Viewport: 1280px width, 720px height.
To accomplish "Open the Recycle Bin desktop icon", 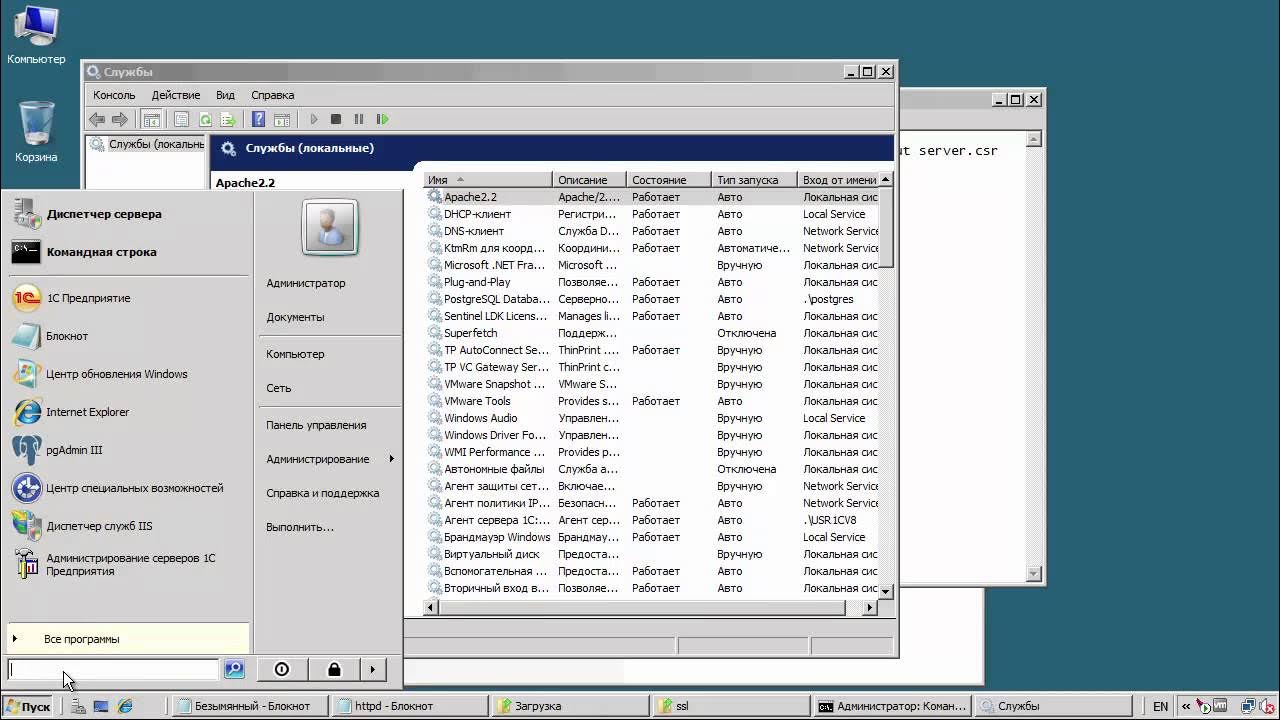I will pyautogui.click(x=36, y=131).
